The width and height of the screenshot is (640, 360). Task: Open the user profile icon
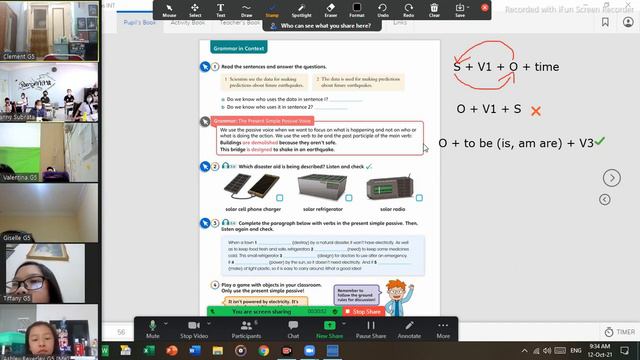628,22
